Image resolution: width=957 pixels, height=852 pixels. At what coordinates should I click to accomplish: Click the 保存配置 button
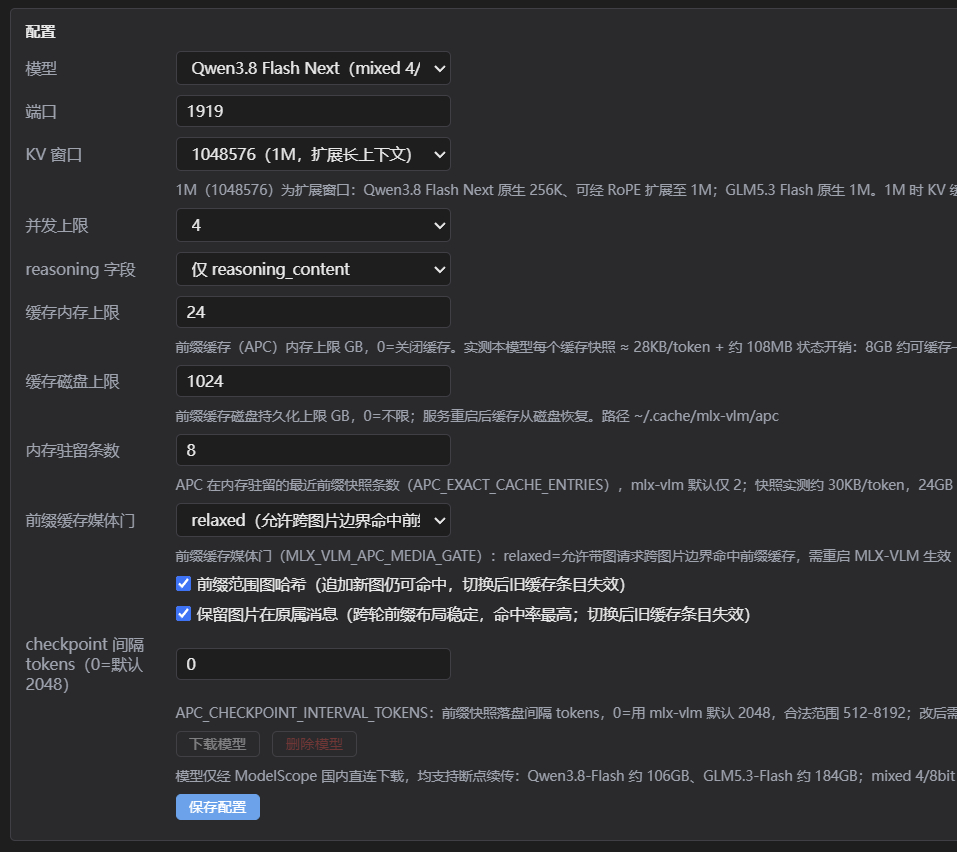coord(218,807)
